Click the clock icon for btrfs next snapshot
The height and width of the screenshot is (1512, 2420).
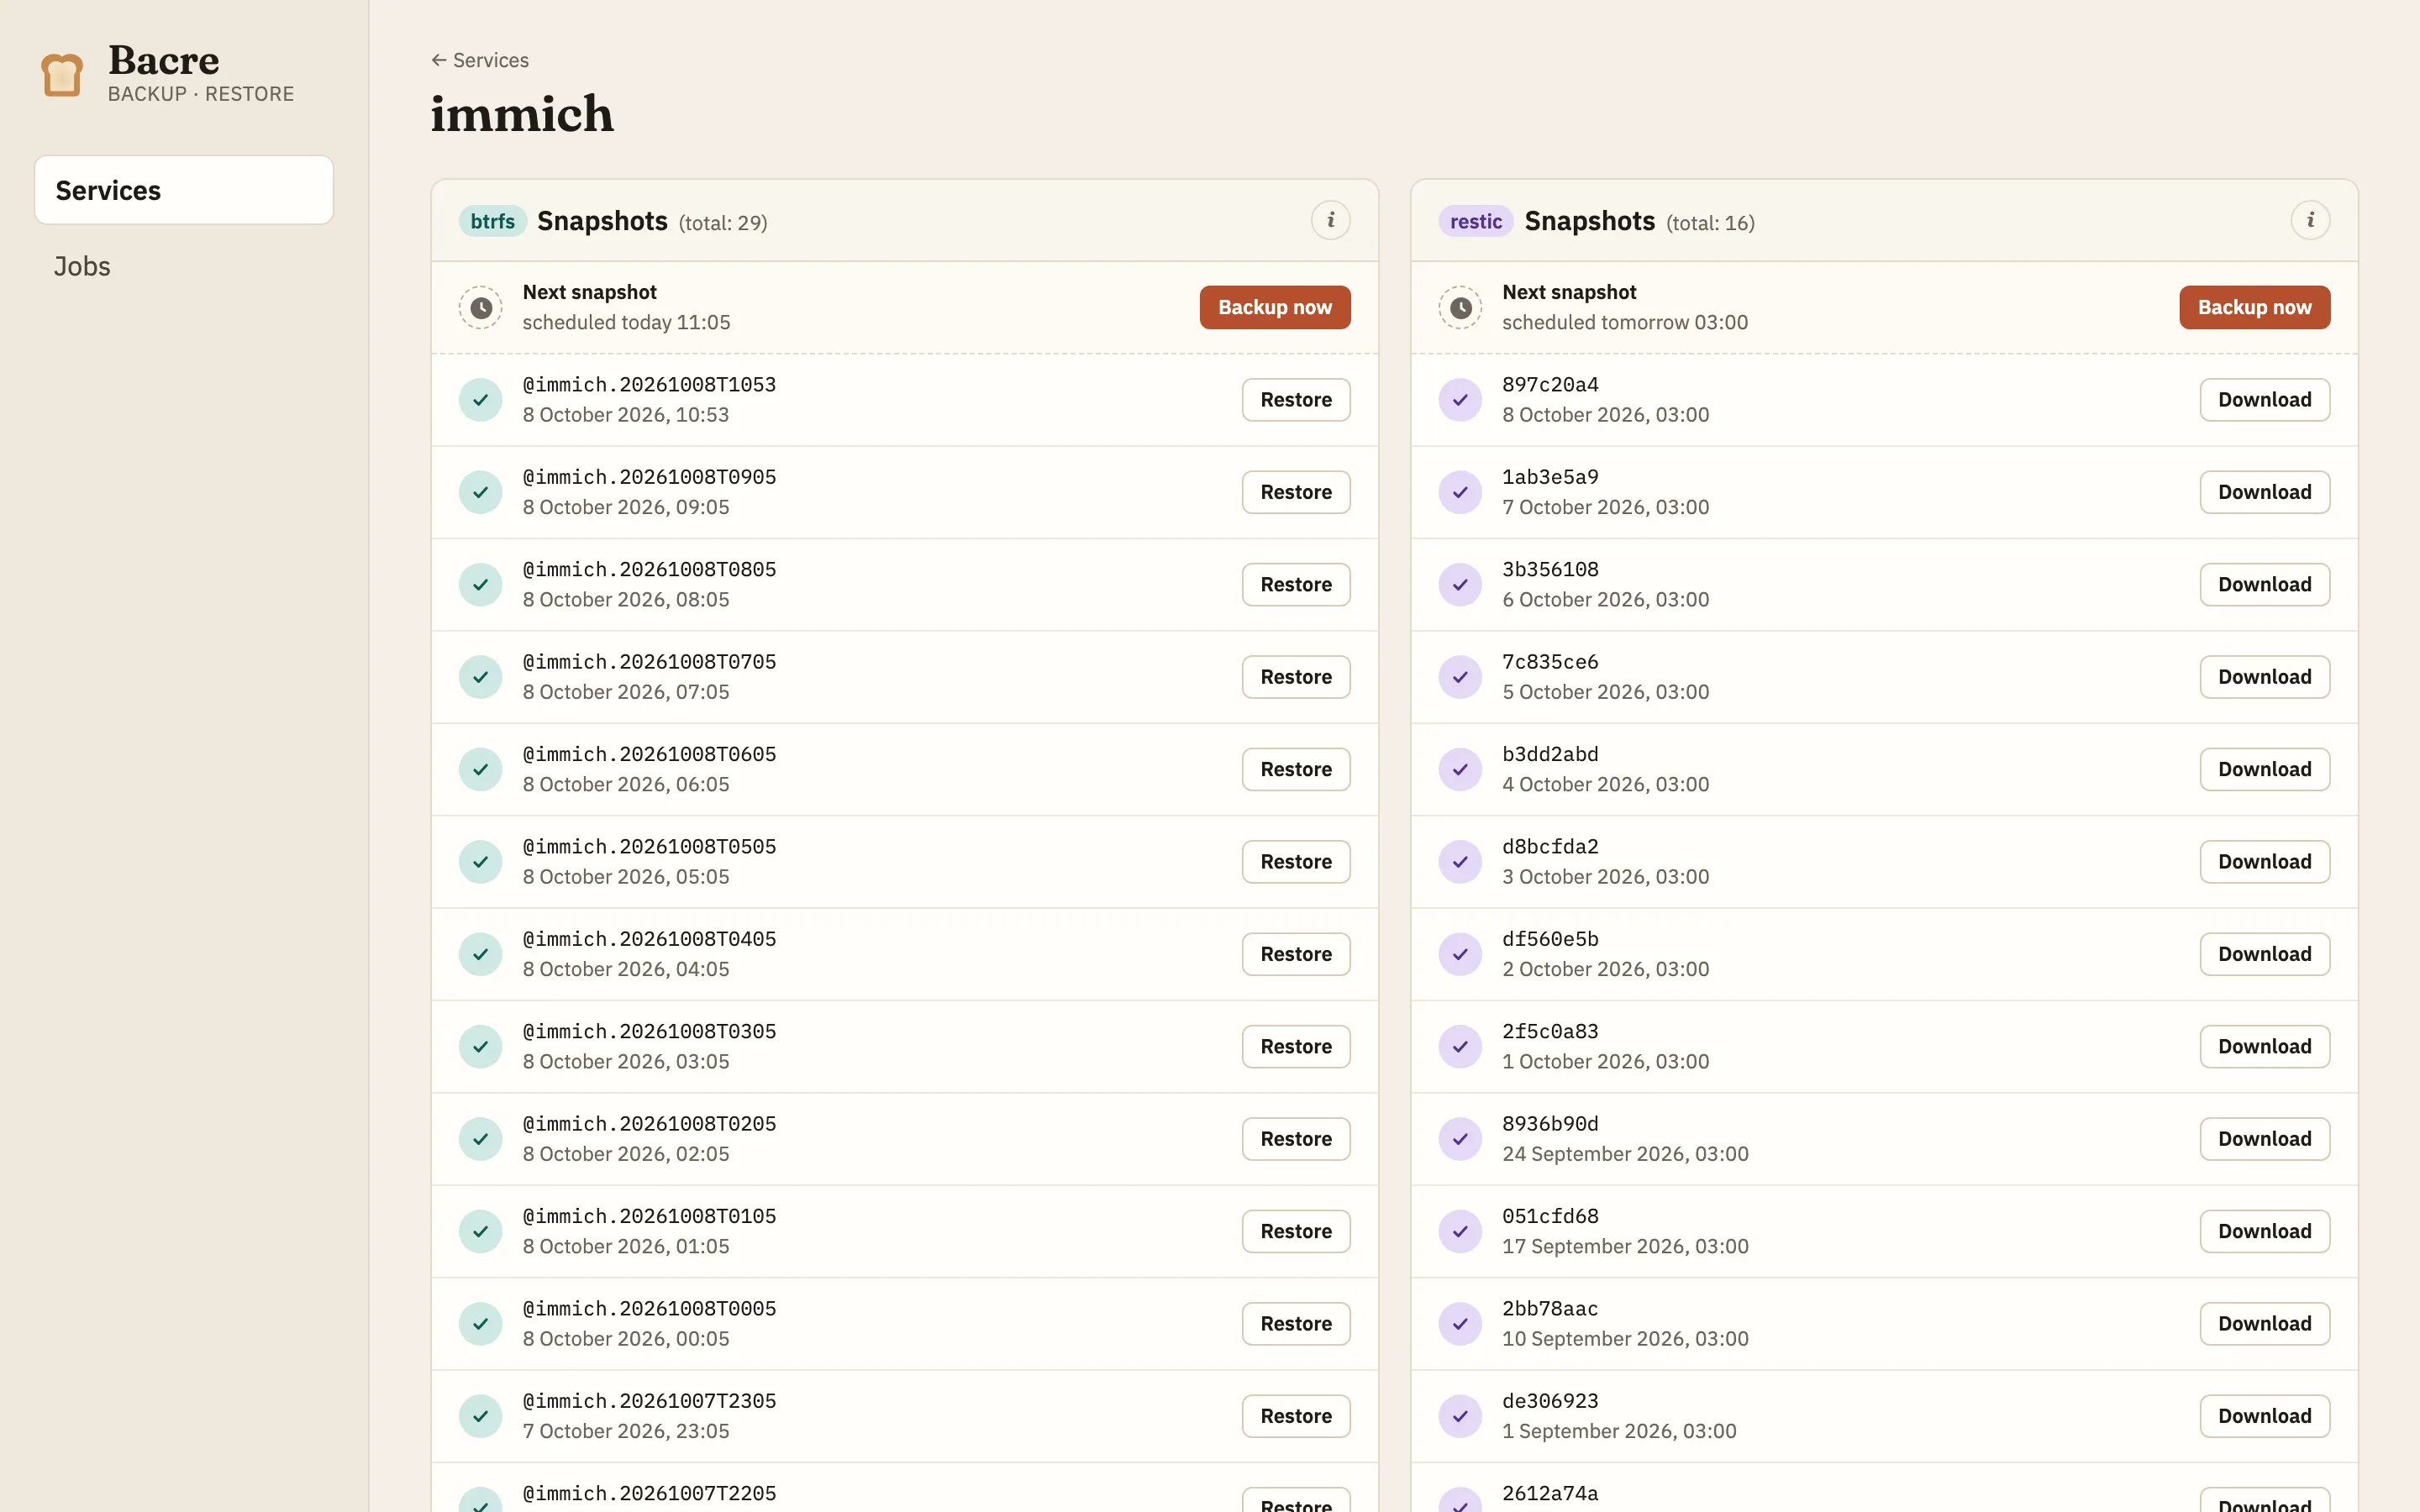[480, 307]
